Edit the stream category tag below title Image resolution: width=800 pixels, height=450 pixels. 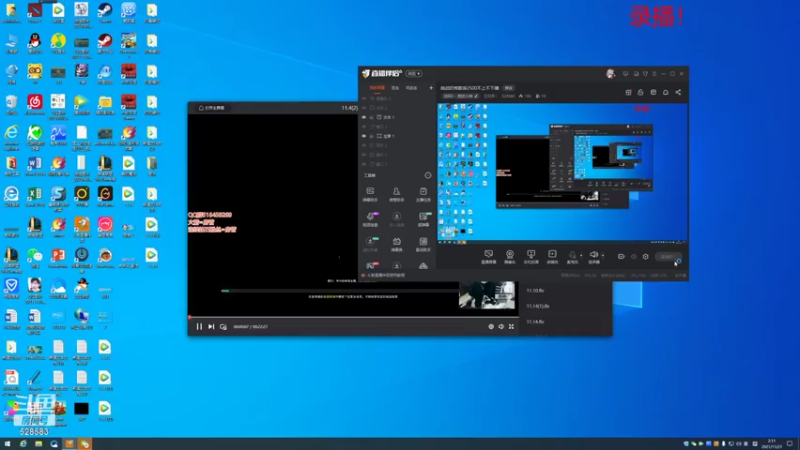point(460,96)
